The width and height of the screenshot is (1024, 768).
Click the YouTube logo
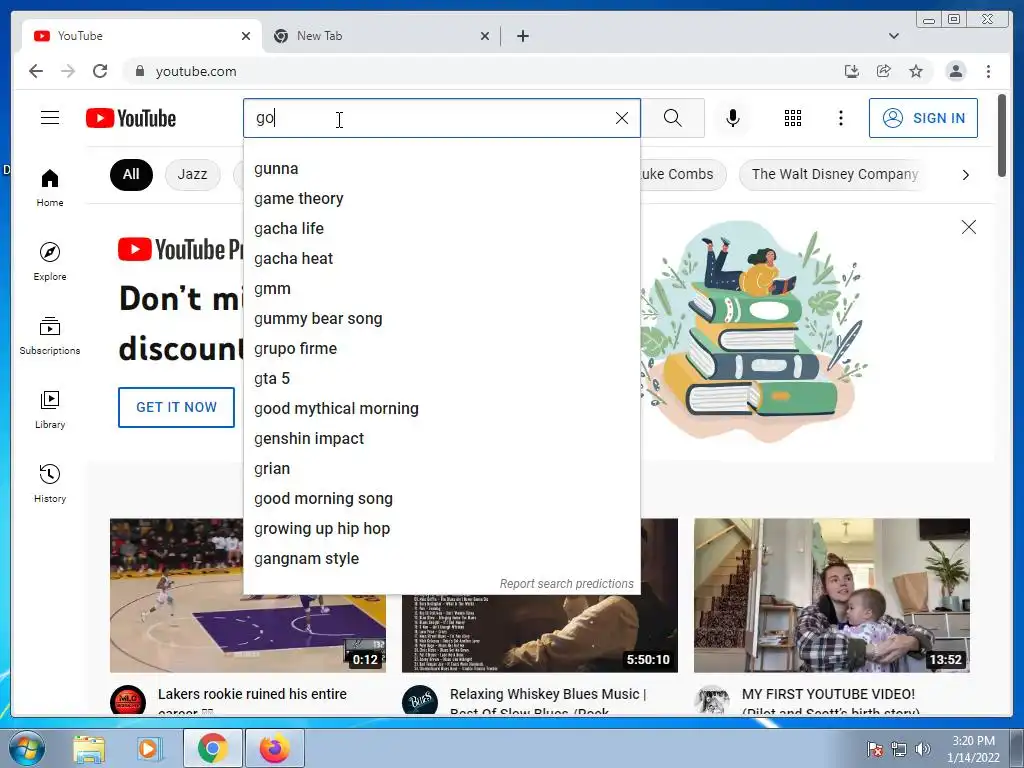pyautogui.click(x=131, y=118)
